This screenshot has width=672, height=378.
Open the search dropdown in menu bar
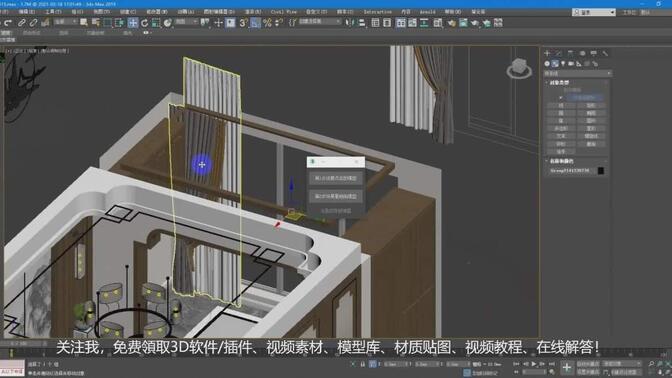(x=594, y=12)
